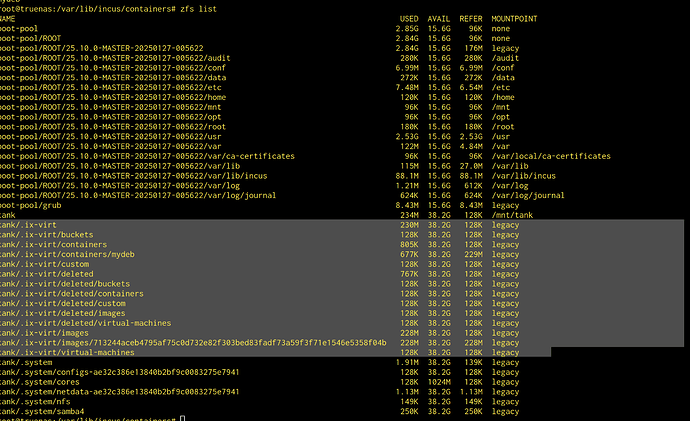Click the long image hash dataset name 713244aceb...

[193, 343]
